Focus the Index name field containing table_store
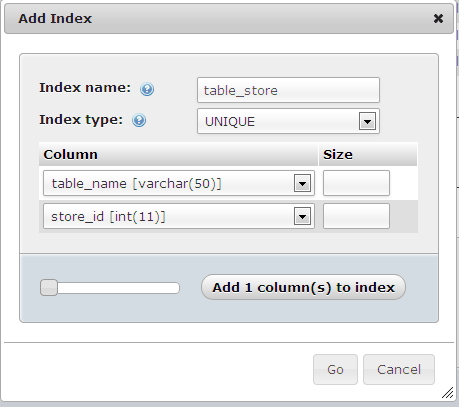The image size is (459, 407). coord(288,90)
